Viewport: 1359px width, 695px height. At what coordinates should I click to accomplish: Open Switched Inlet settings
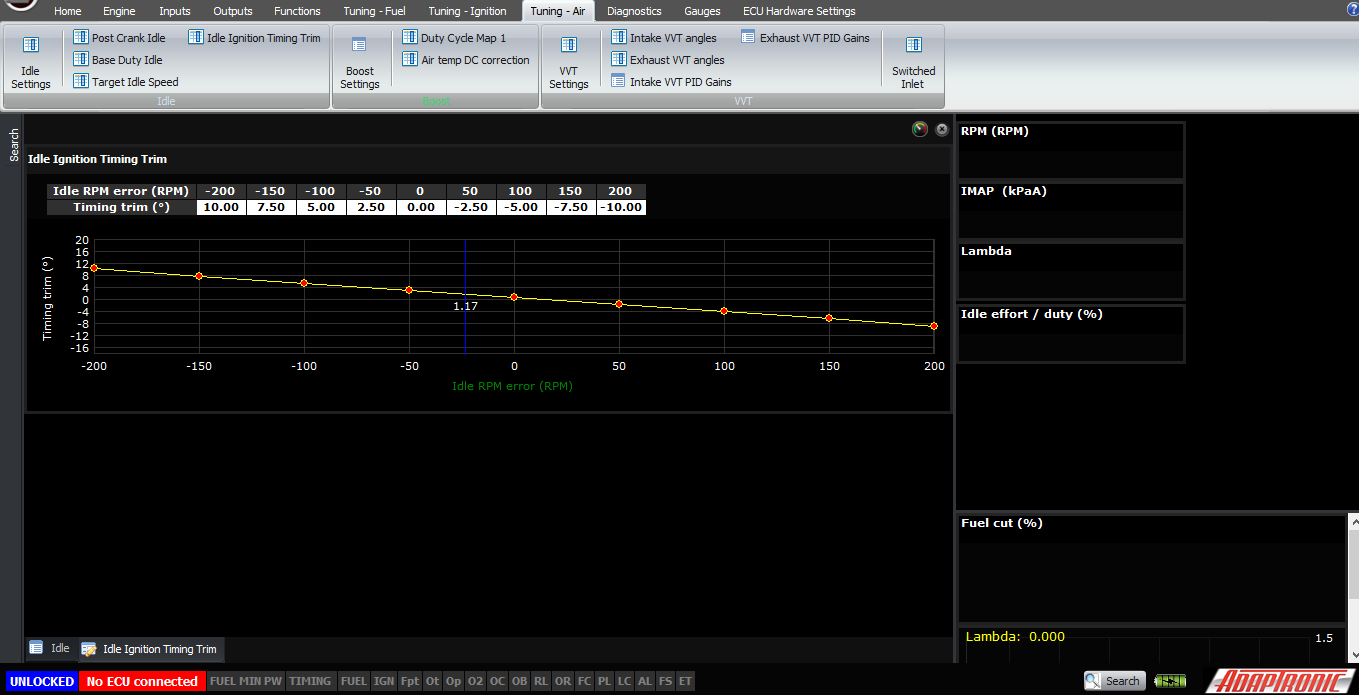pyautogui.click(x=913, y=62)
